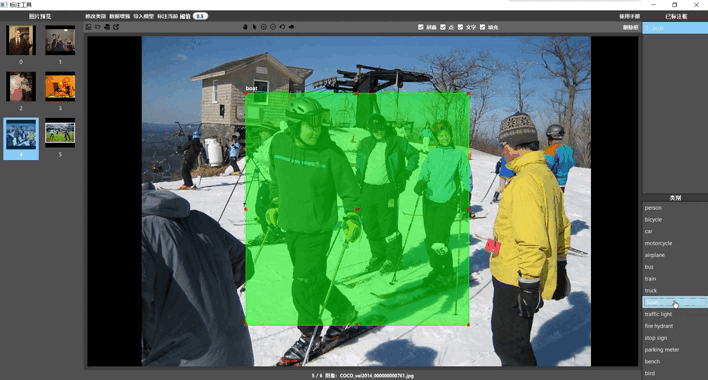Click the 0.5 threshold value field
The height and width of the screenshot is (380, 708).
tap(200, 16)
